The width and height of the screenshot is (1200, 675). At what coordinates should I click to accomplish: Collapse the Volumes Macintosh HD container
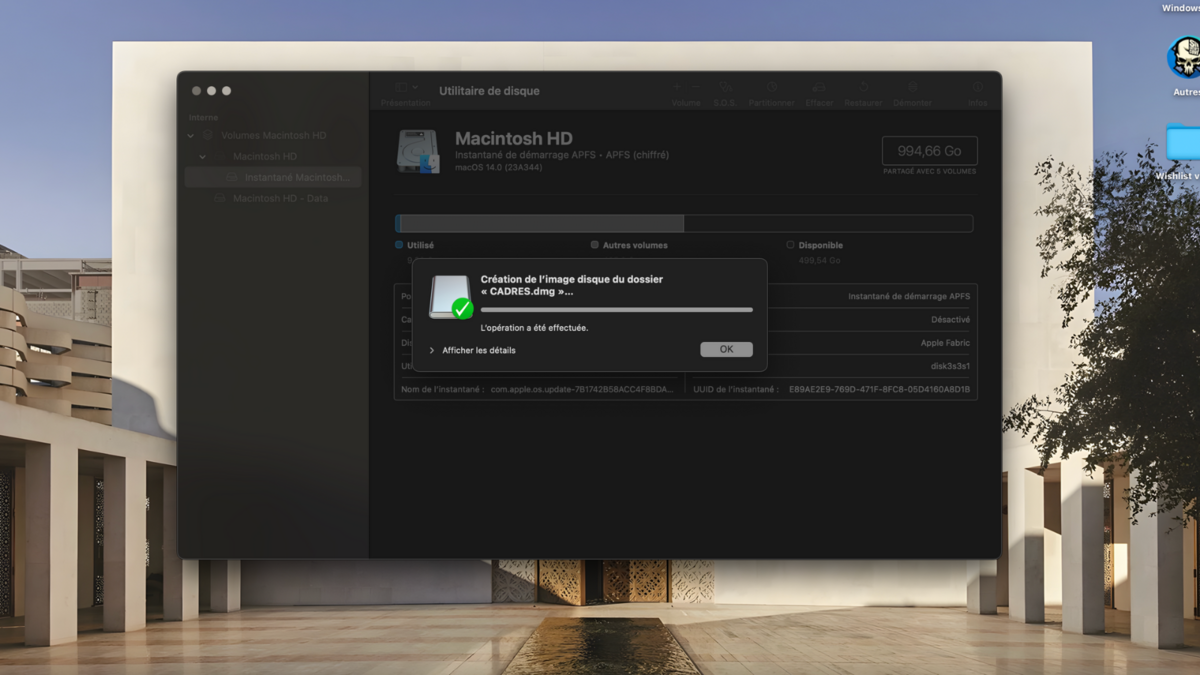[190, 135]
